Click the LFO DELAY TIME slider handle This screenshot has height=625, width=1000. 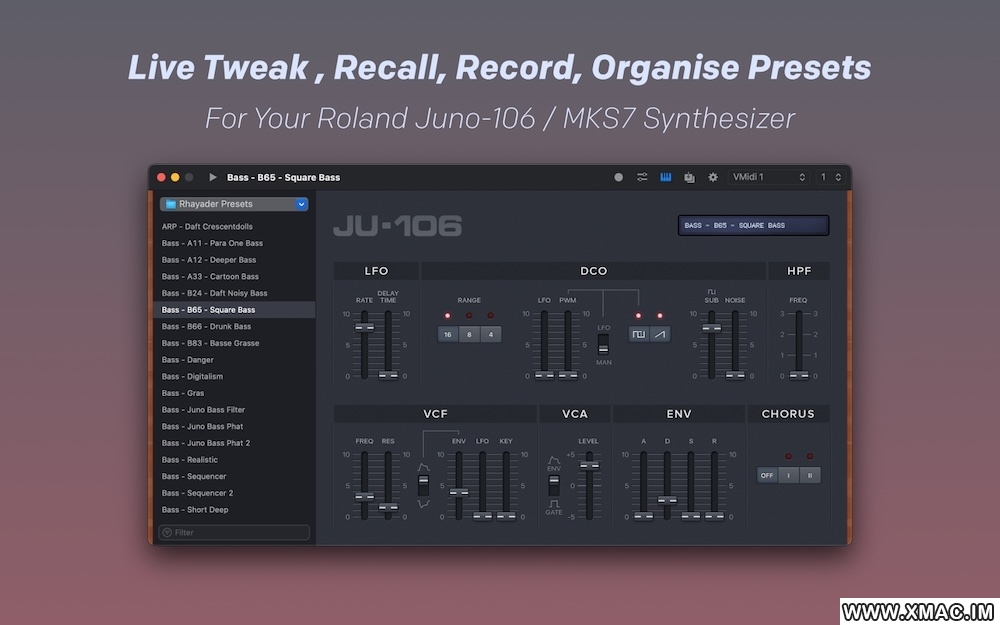point(388,375)
